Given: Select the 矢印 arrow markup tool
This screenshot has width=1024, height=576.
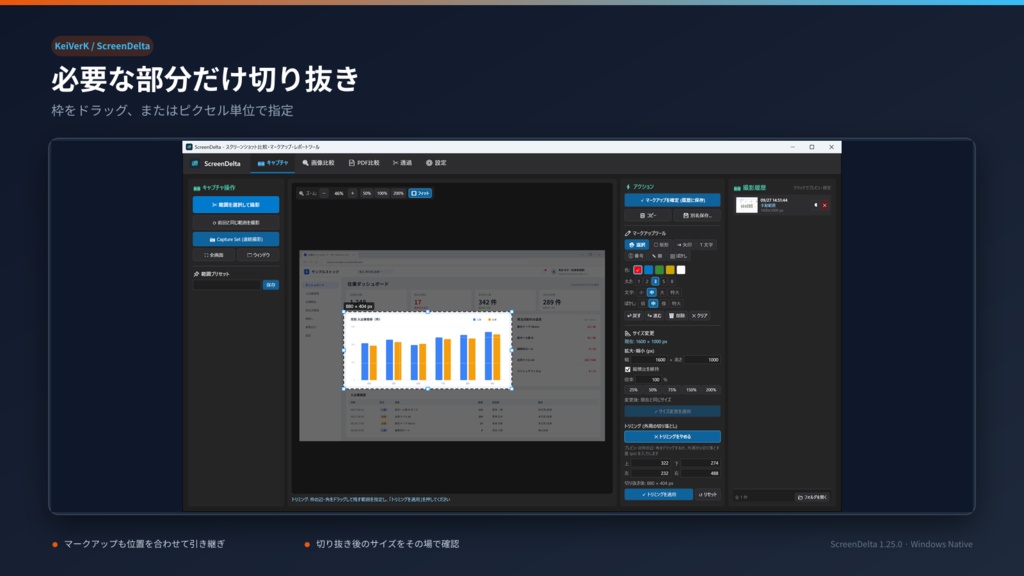Looking at the screenshot, I should [684, 245].
